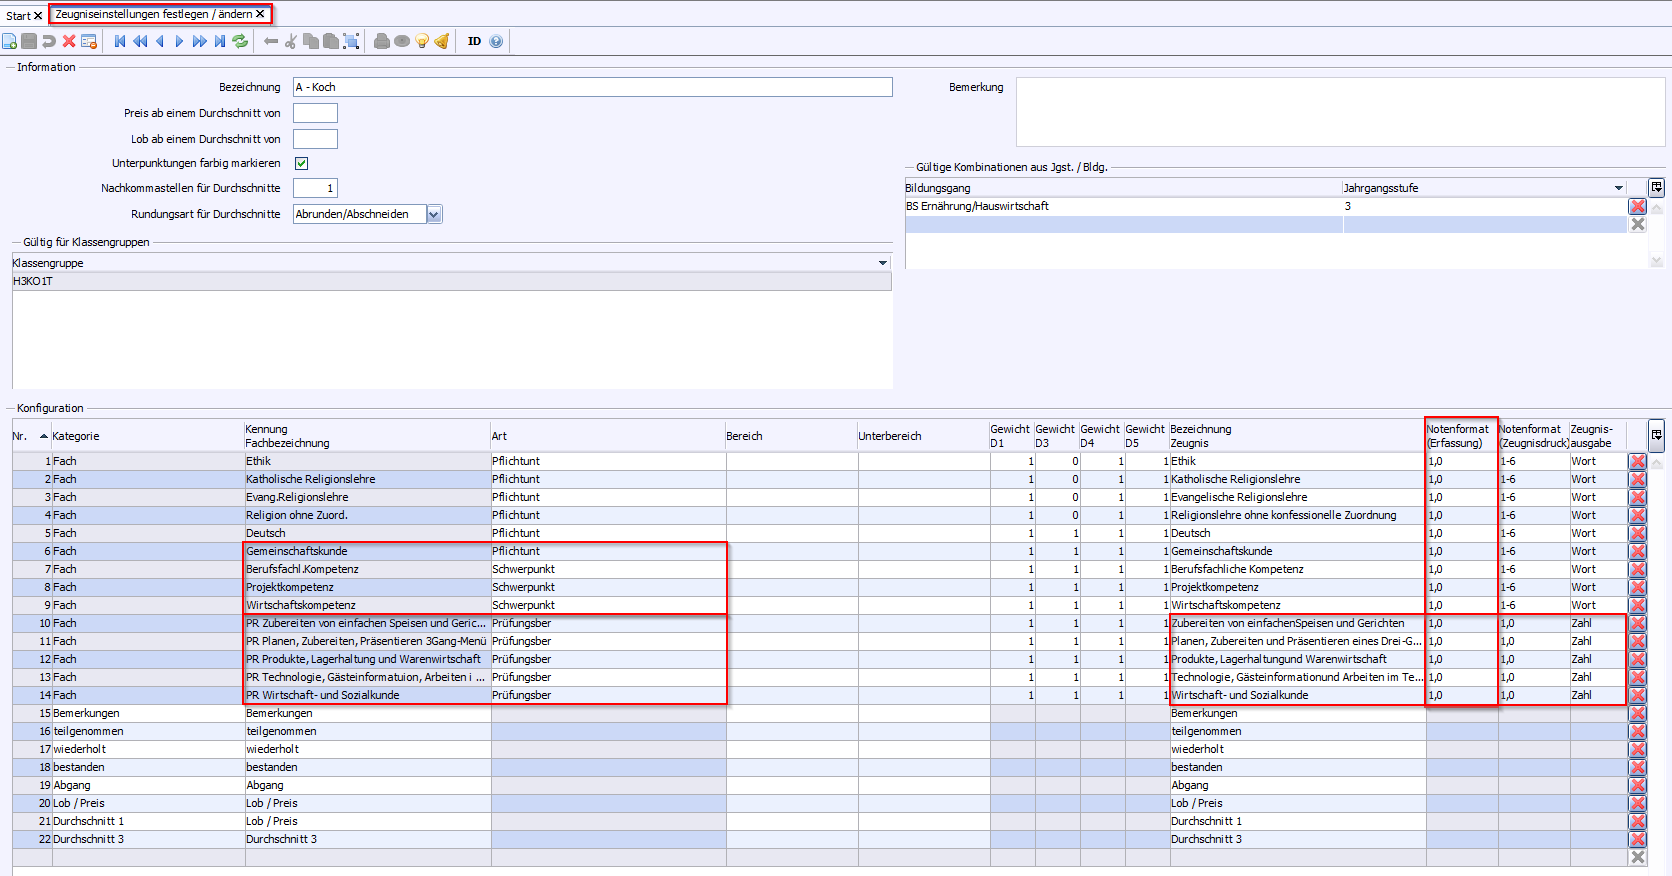
Task: Close the Zeugniseinstellungen festlegen tab
Action: (260, 14)
